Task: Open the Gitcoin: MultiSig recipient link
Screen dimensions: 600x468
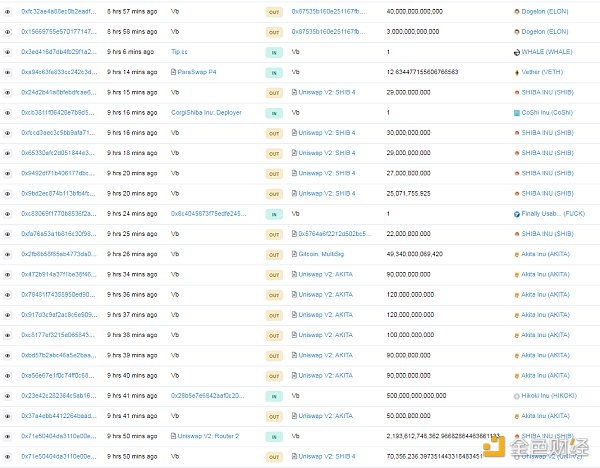Action: [x=321, y=254]
